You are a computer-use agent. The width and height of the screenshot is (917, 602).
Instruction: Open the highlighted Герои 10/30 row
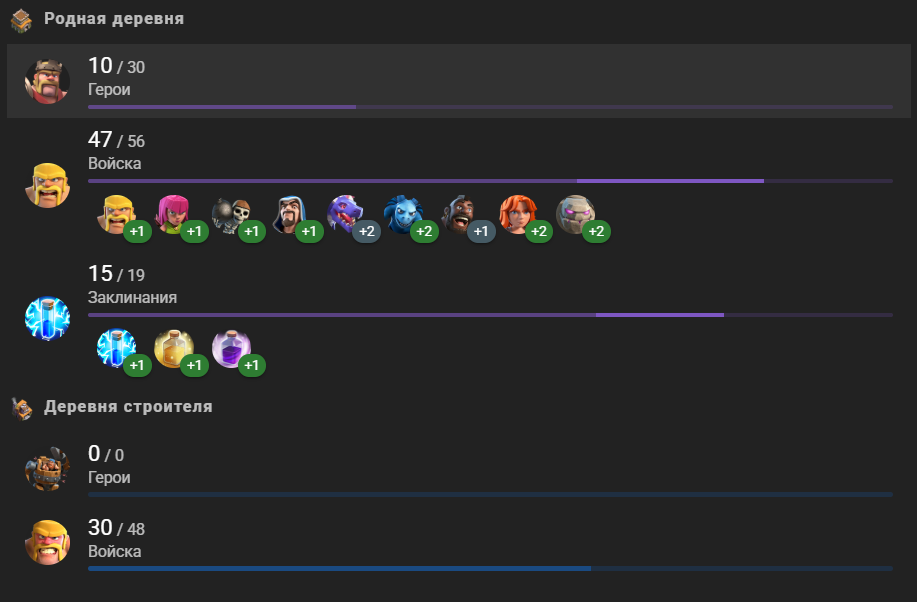(x=458, y=81)
